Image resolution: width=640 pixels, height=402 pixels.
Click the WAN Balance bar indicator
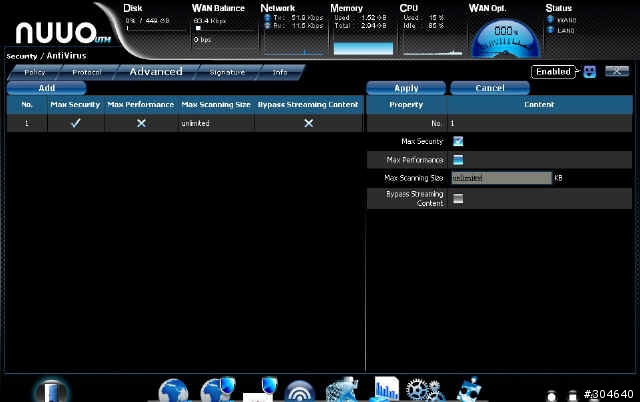[x=198, y=29]
